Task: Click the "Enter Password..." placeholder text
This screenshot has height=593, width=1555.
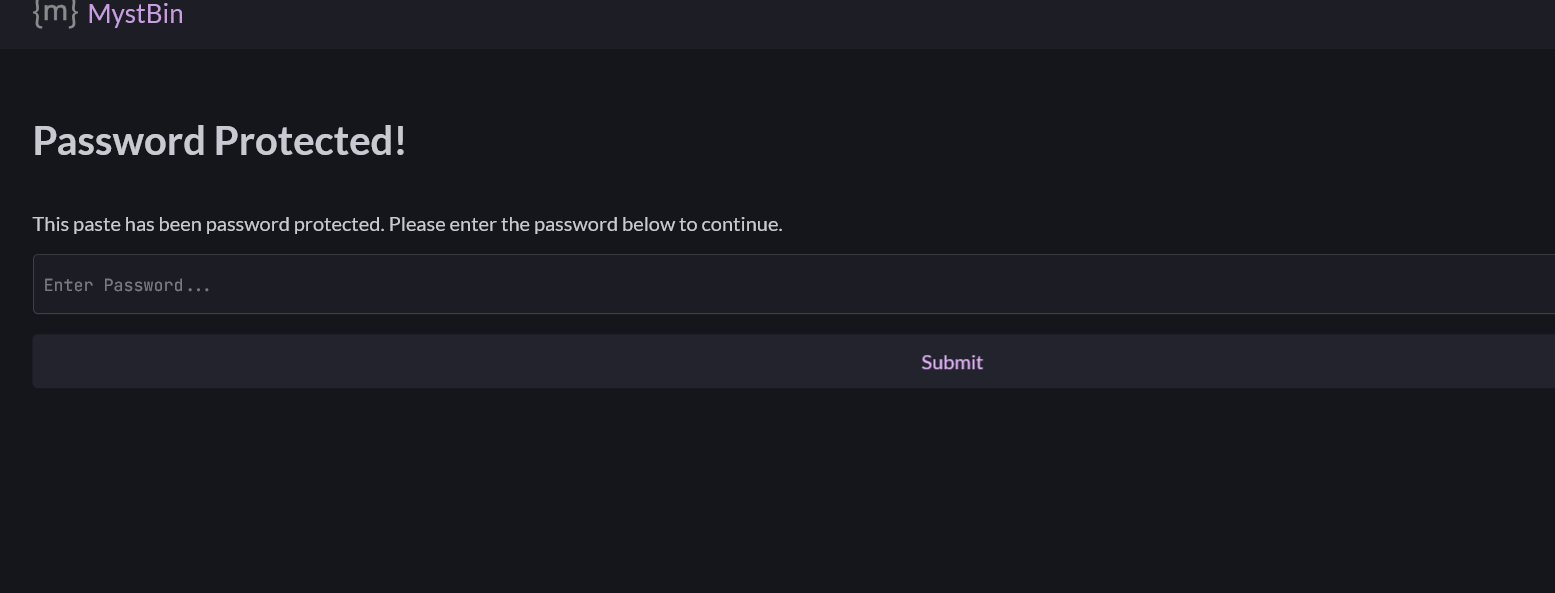Action: [127, 286]
